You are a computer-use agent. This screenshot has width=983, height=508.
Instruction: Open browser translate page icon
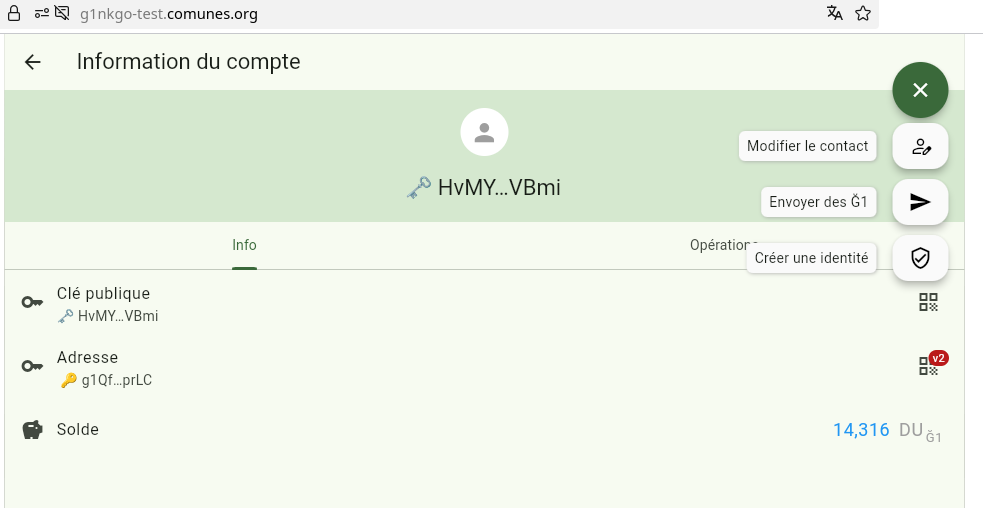tap(835, 13)
